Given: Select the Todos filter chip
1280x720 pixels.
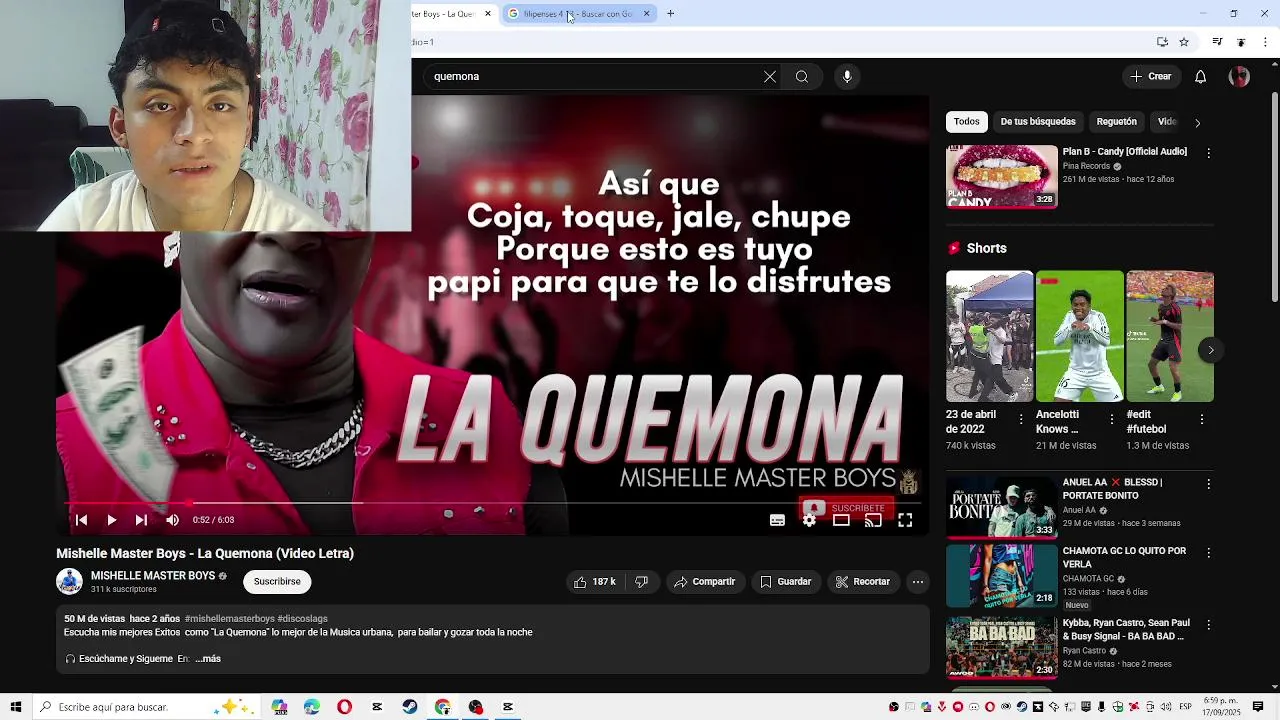Looking at the screenshot, I should (x=967, y=122).
